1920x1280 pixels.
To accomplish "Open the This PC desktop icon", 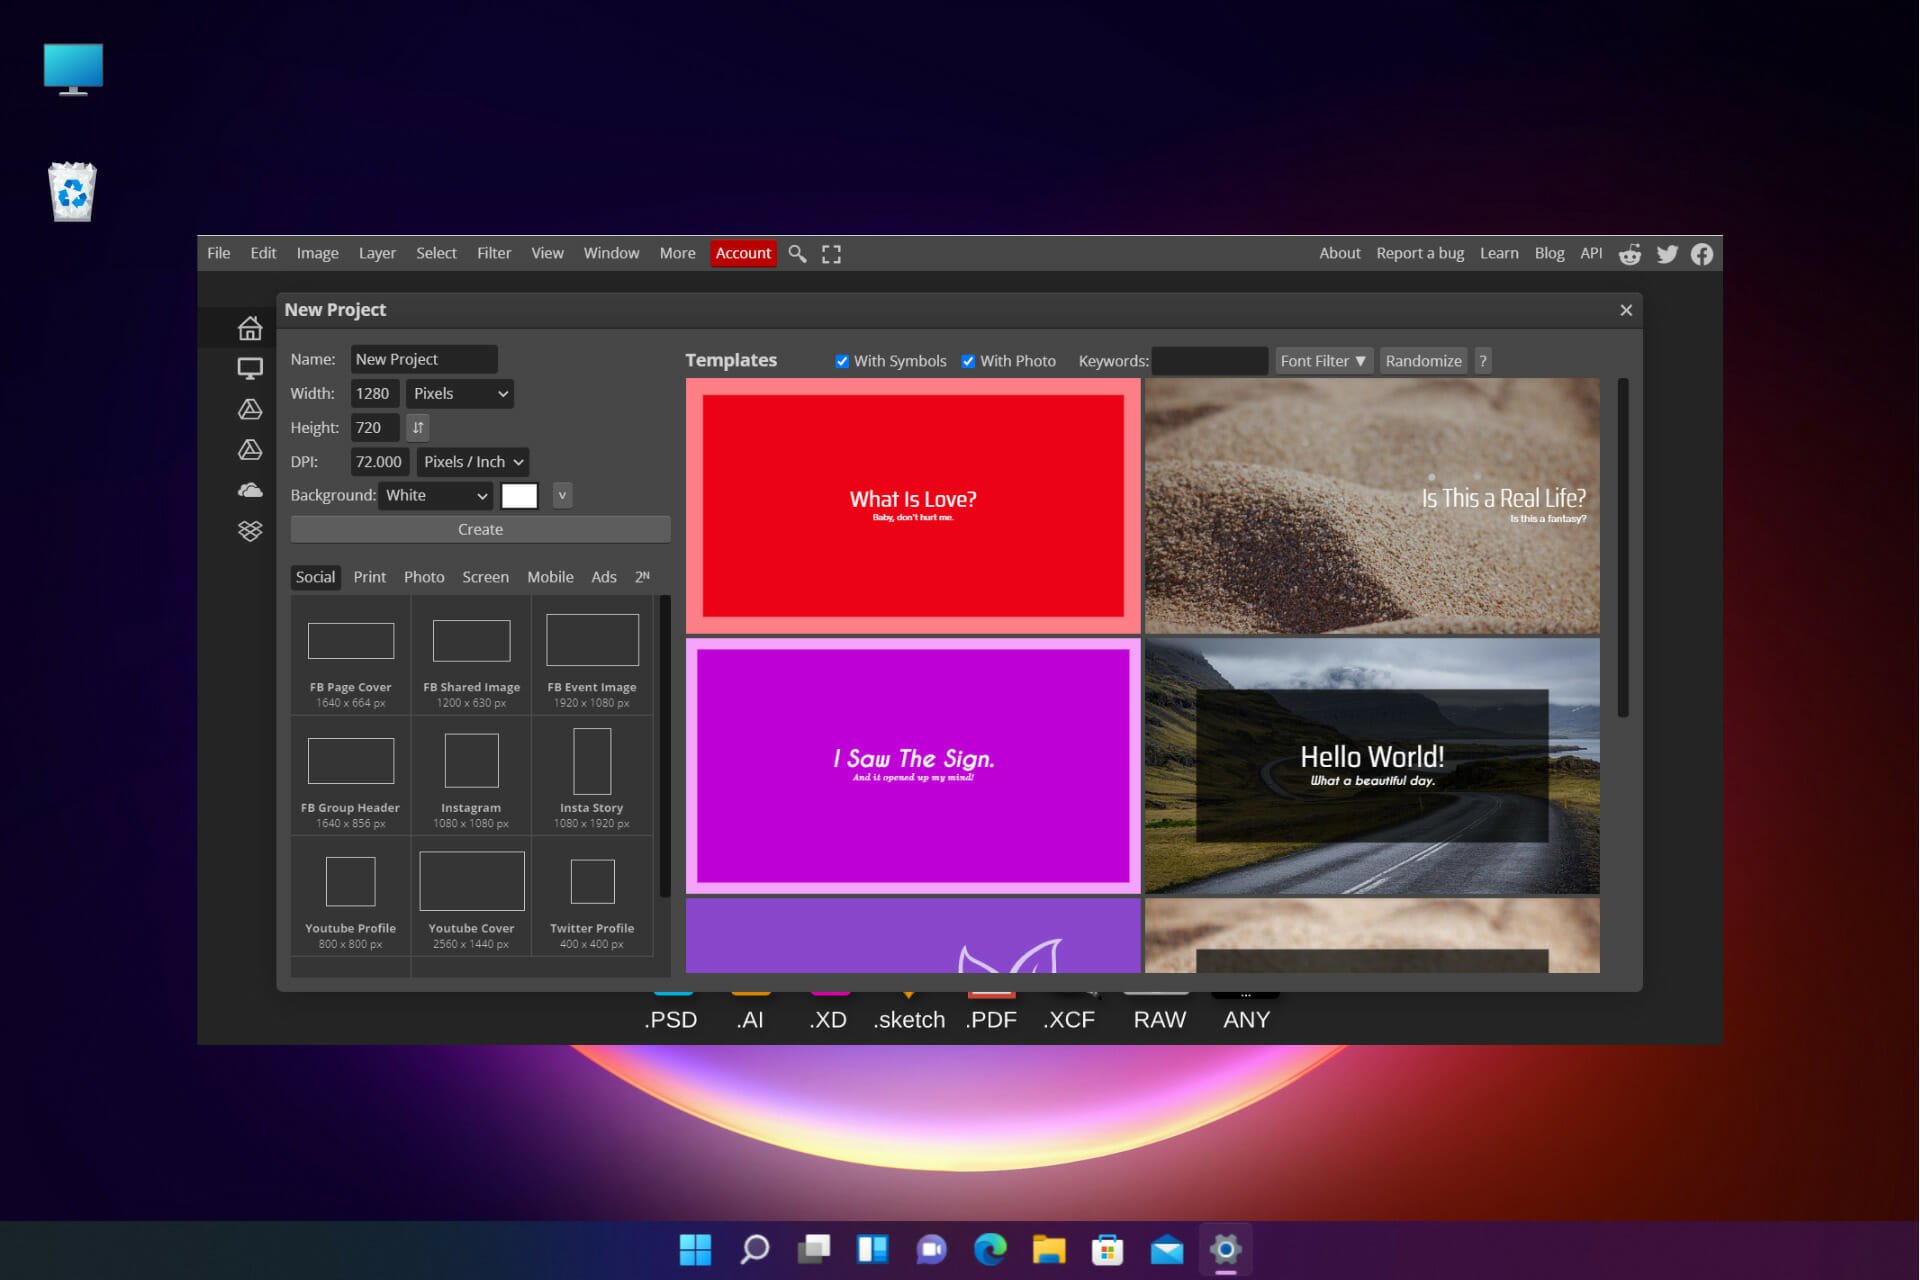I will [73, 69].
